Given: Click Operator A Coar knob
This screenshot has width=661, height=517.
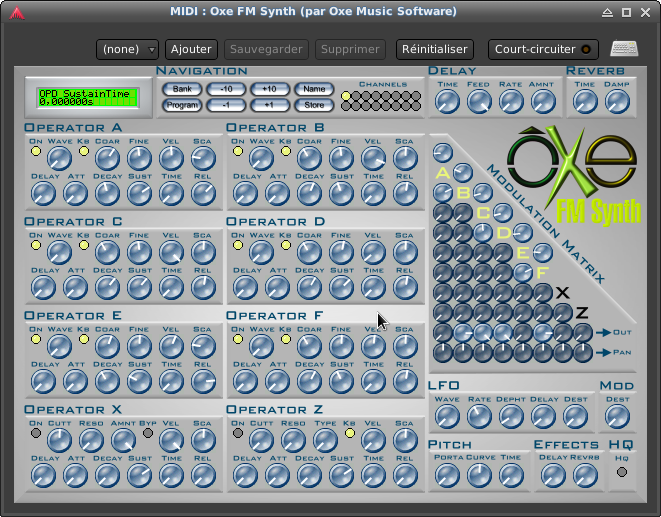Looking at the screenshot, I should 107,159.
